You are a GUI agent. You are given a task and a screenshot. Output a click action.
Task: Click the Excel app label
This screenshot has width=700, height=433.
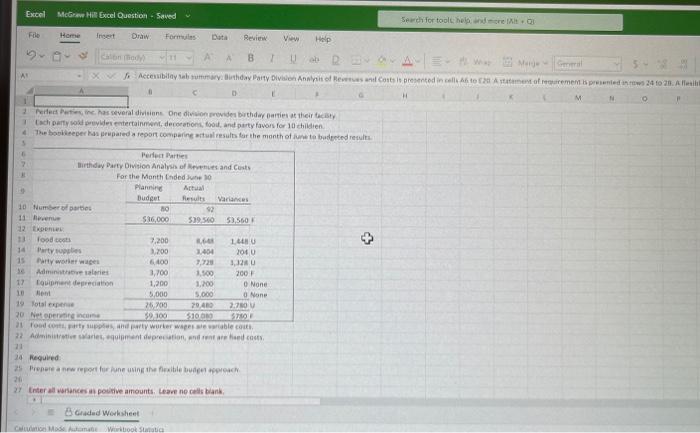coord(35,14)
